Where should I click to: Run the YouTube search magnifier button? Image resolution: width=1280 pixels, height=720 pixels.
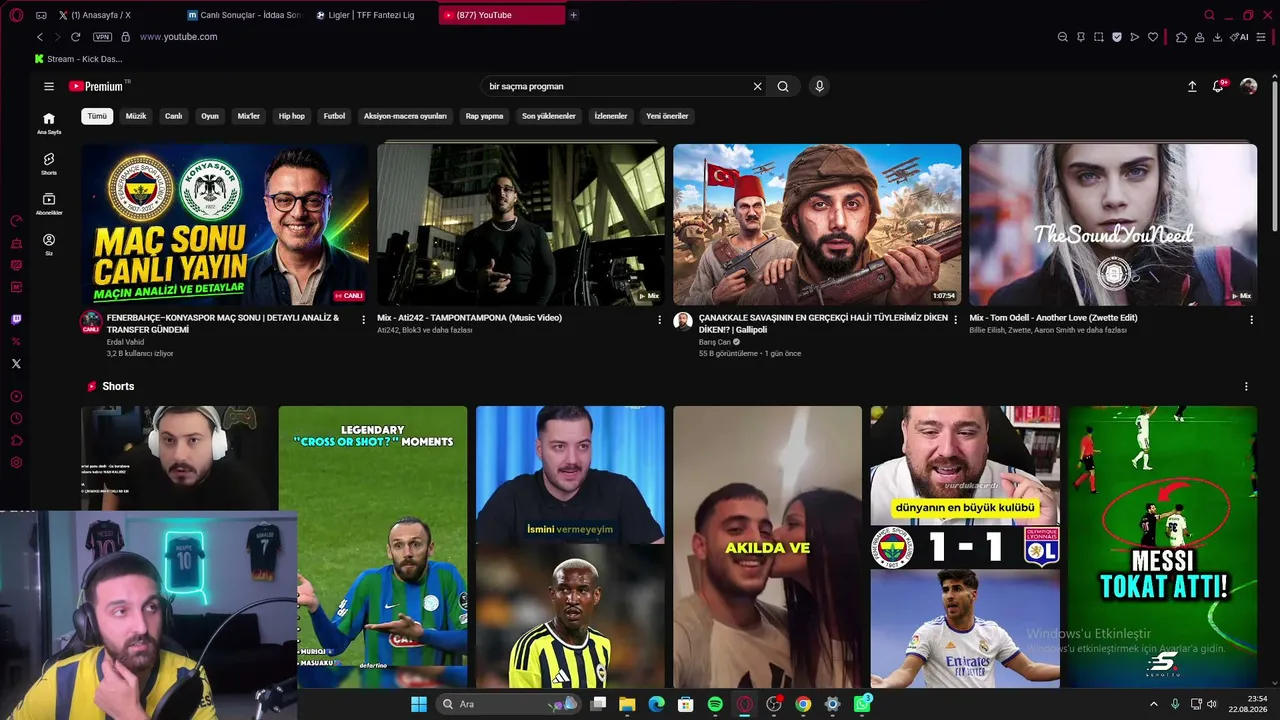point(783,87)
